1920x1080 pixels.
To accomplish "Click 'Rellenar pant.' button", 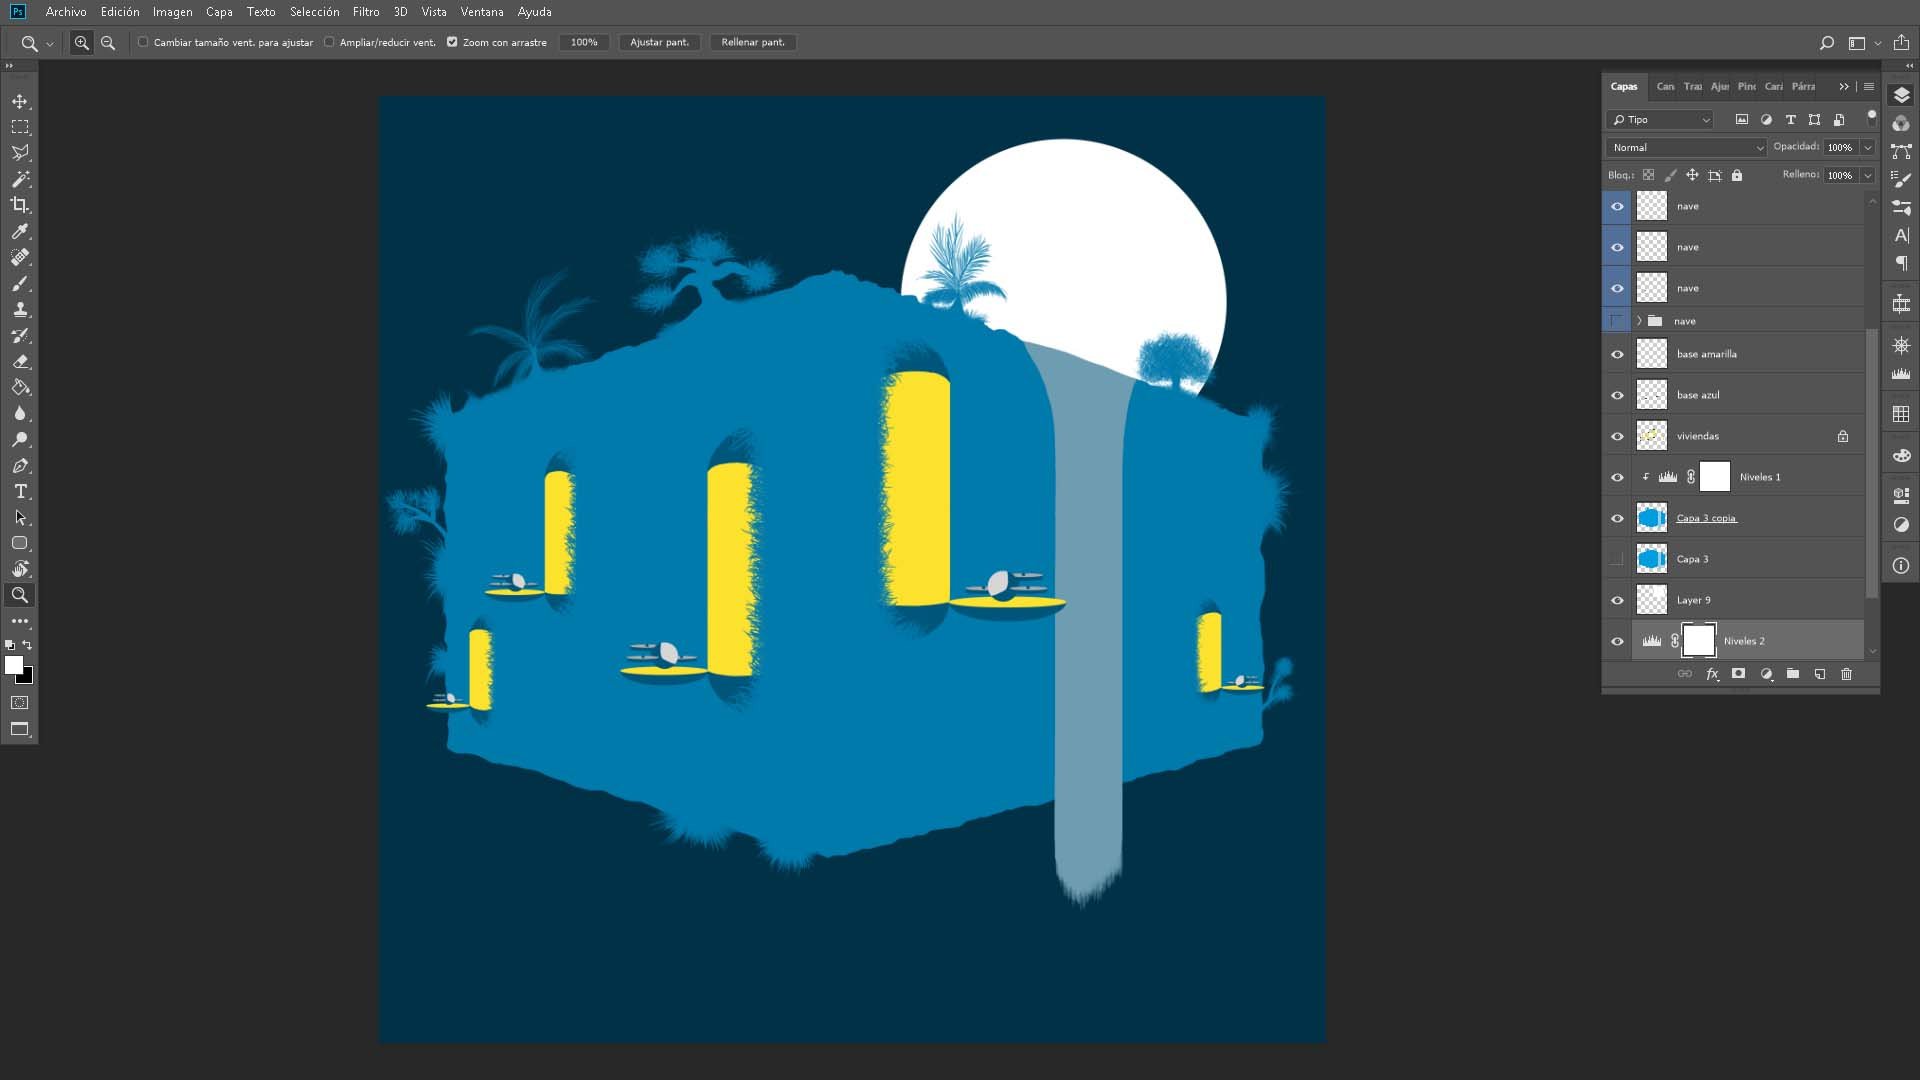I will point(753,42).
